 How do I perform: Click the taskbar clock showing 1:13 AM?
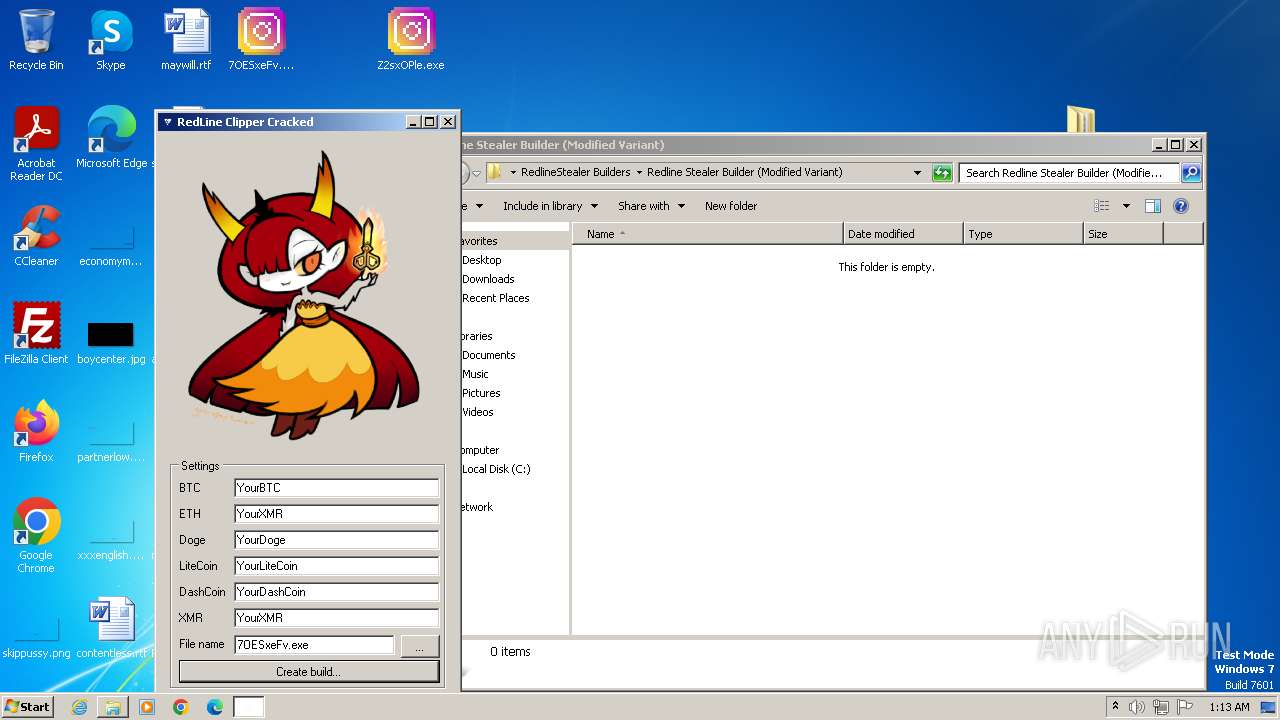click(x=1229, y=707)
